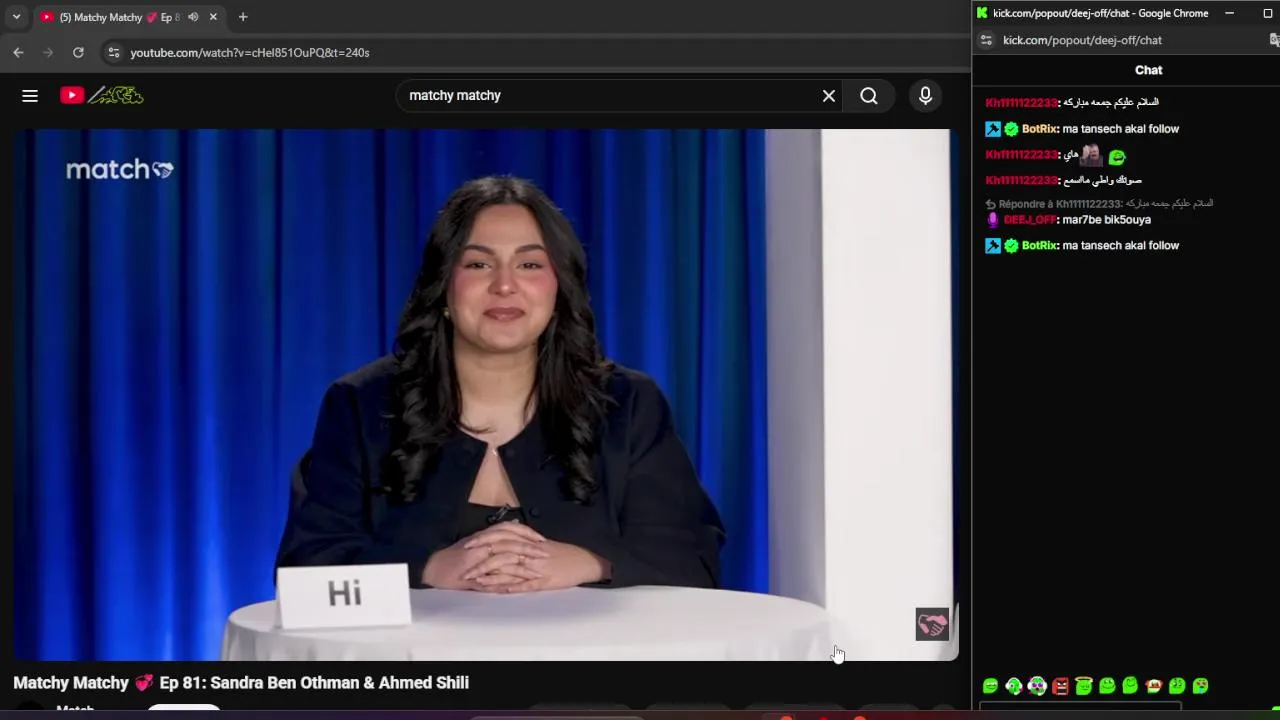Viewport: 1280px width, 720px height.
Task: Start voice search with the microphone button
Action: tap(925, 95)
